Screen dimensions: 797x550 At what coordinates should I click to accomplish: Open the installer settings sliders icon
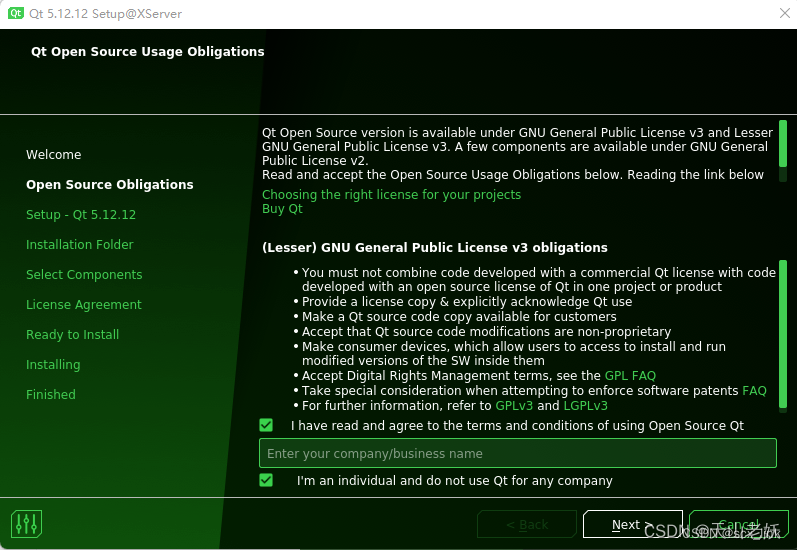pos(26,524)
